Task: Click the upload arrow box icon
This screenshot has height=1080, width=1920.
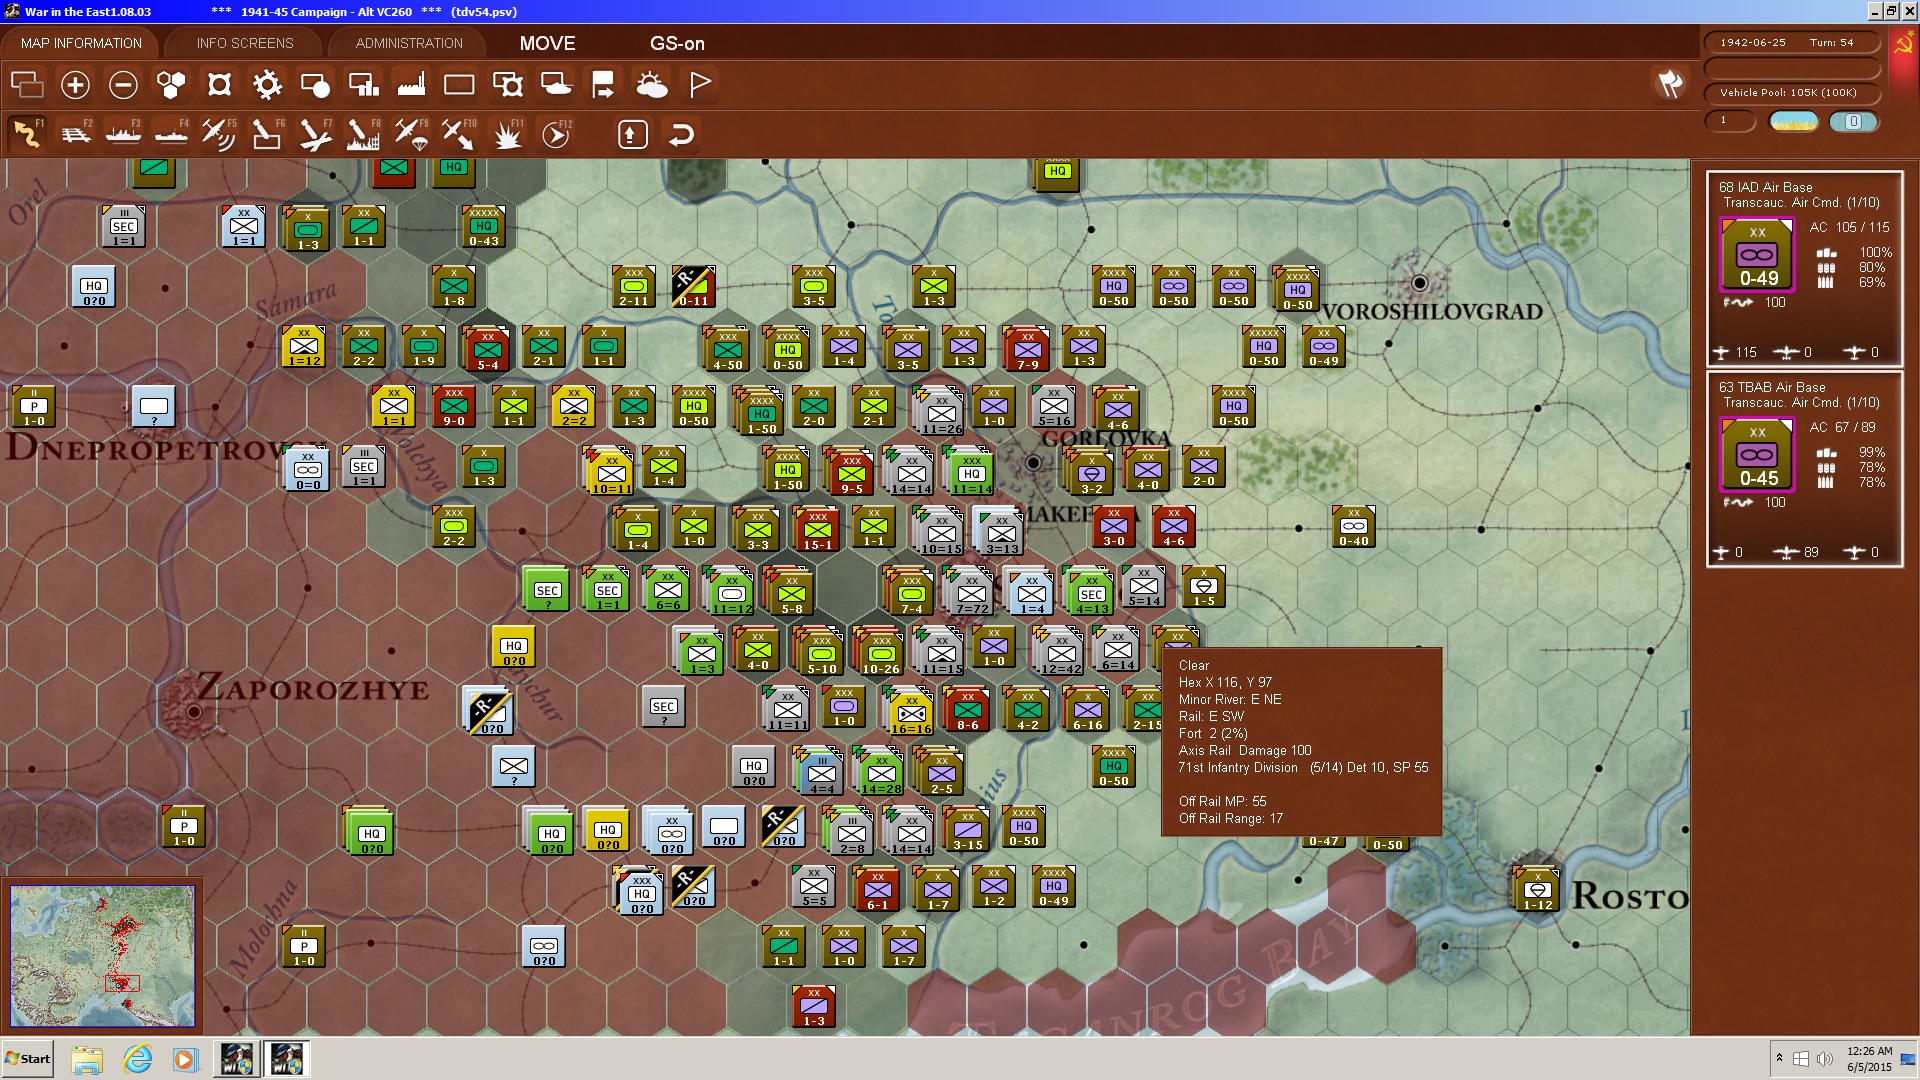Action: coord(632,134)
